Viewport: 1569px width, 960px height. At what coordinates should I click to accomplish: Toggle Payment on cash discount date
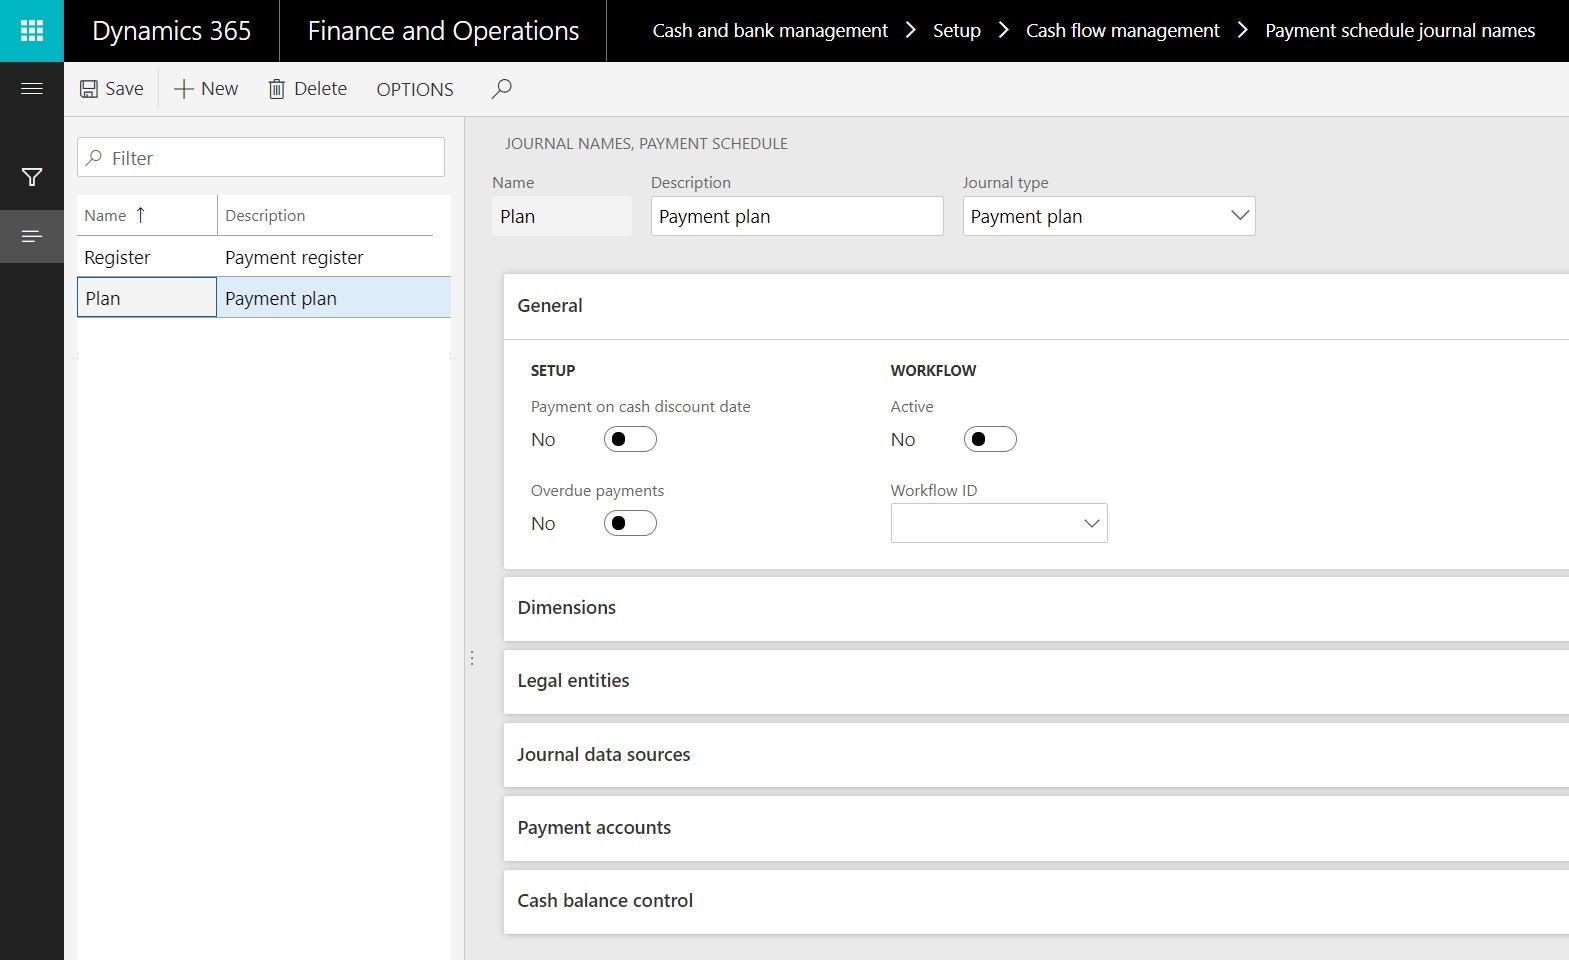click(630, 439)
